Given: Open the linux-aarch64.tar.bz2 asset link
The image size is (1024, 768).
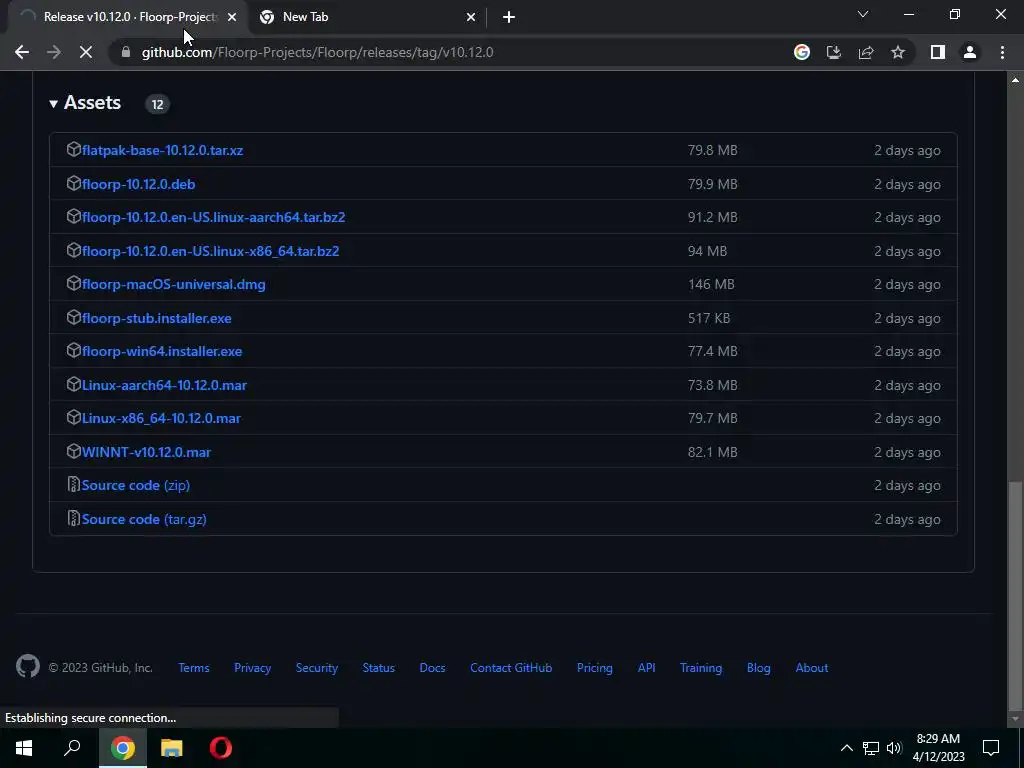Looking at the screenshot, I should point(214,217).
